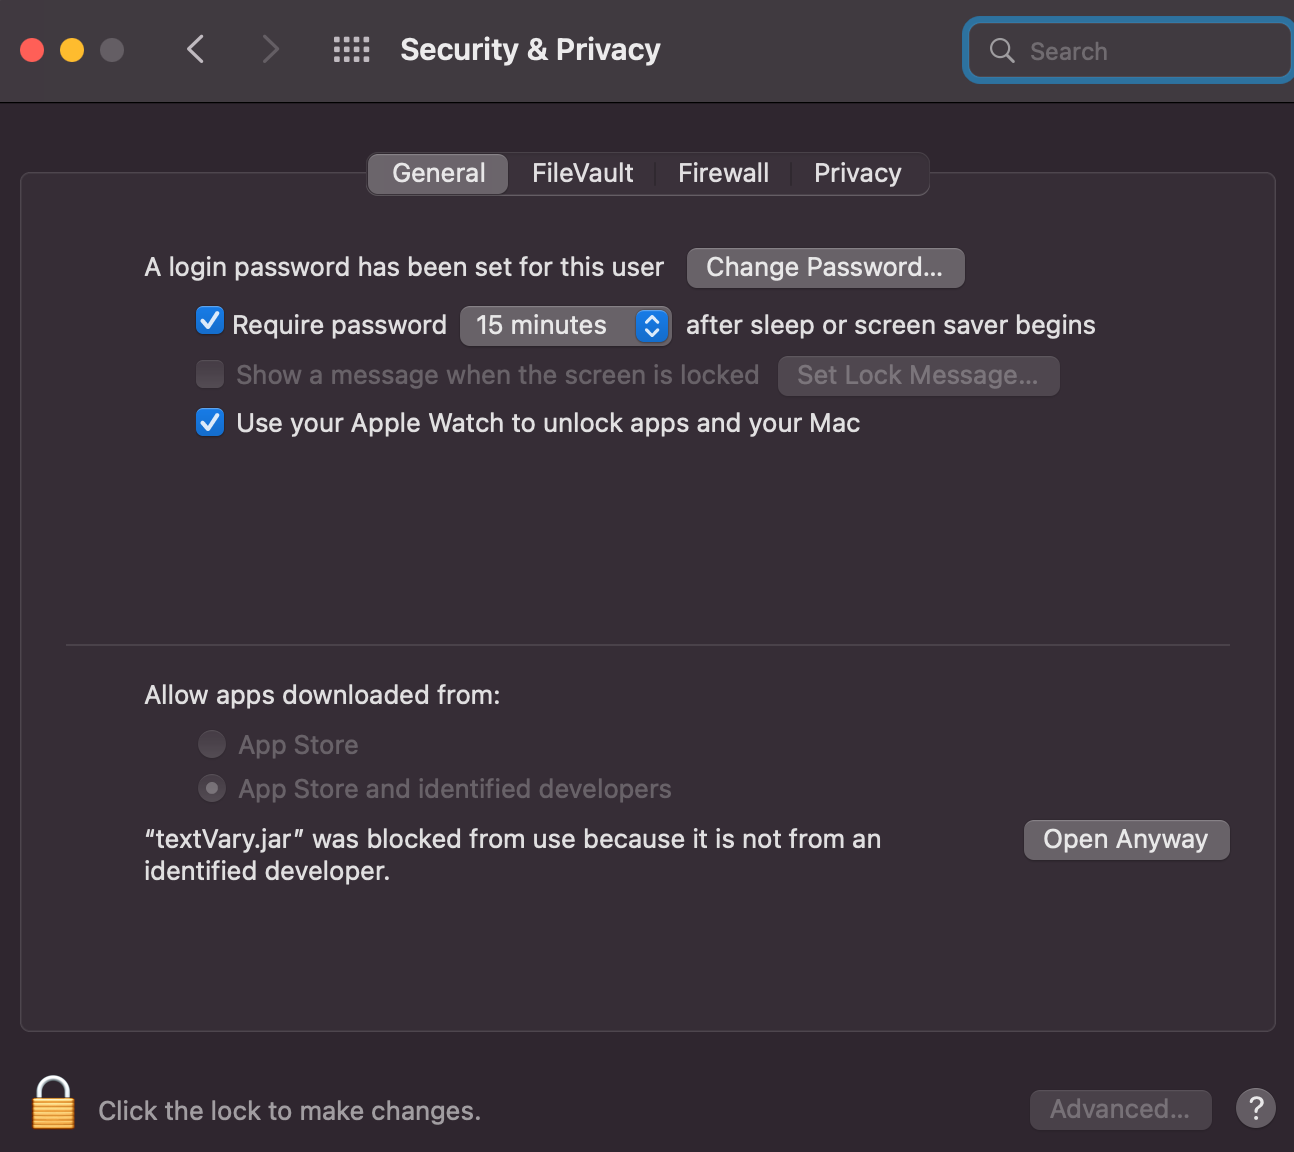Focus the Search field

pos(1128,50)
